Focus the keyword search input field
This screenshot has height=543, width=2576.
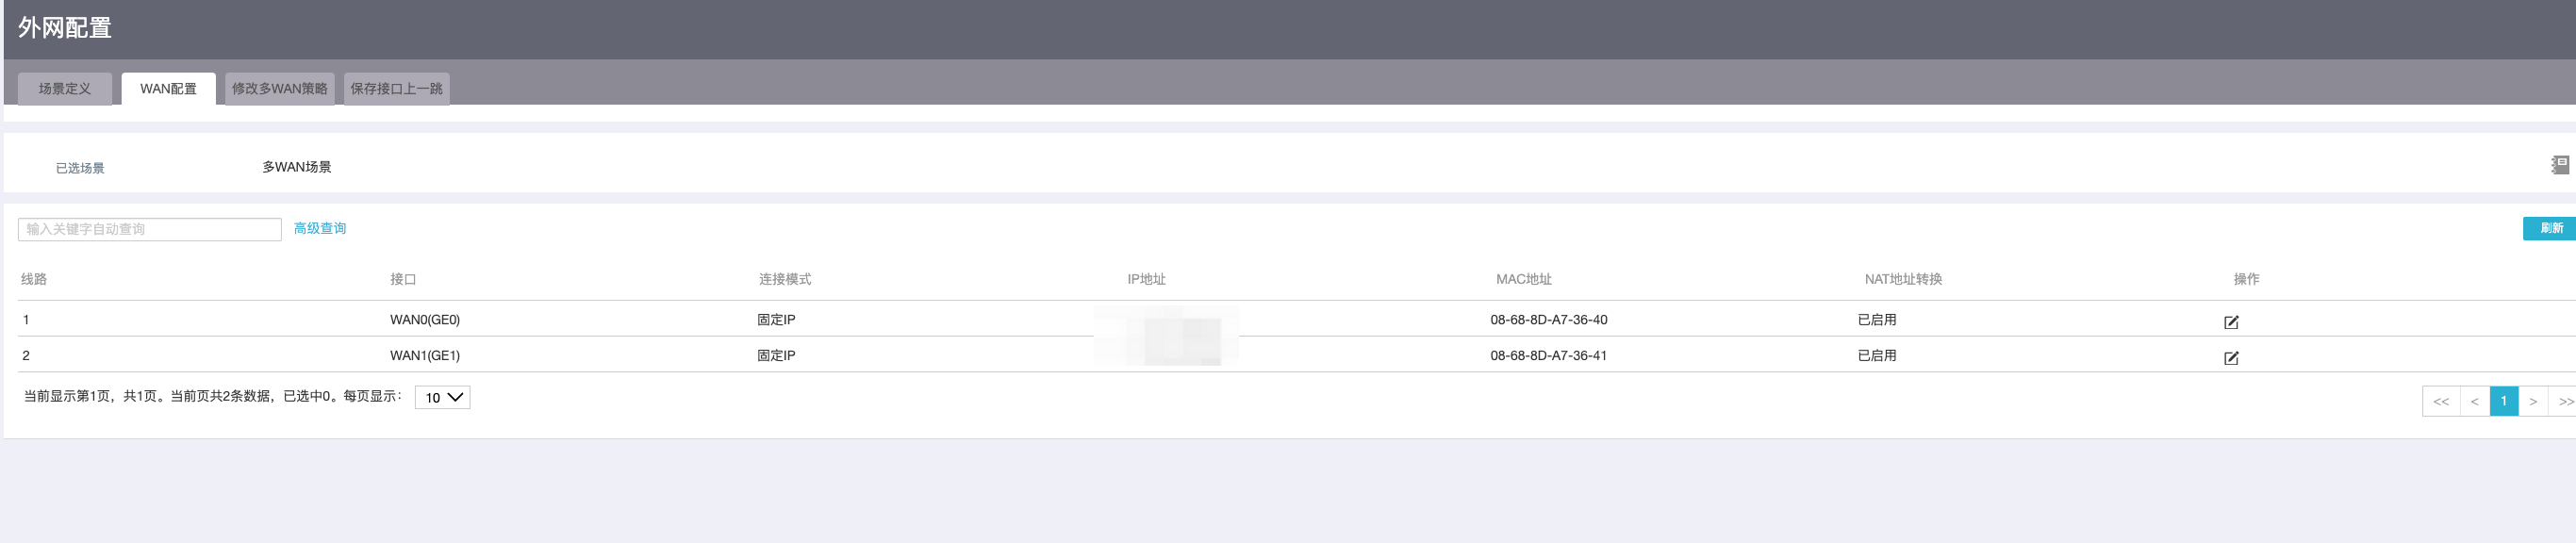pyautogui.click(x=150, y=229)
